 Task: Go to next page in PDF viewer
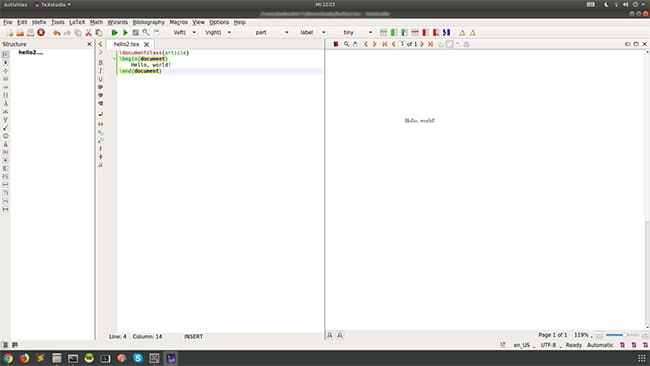tap(422, 44)
